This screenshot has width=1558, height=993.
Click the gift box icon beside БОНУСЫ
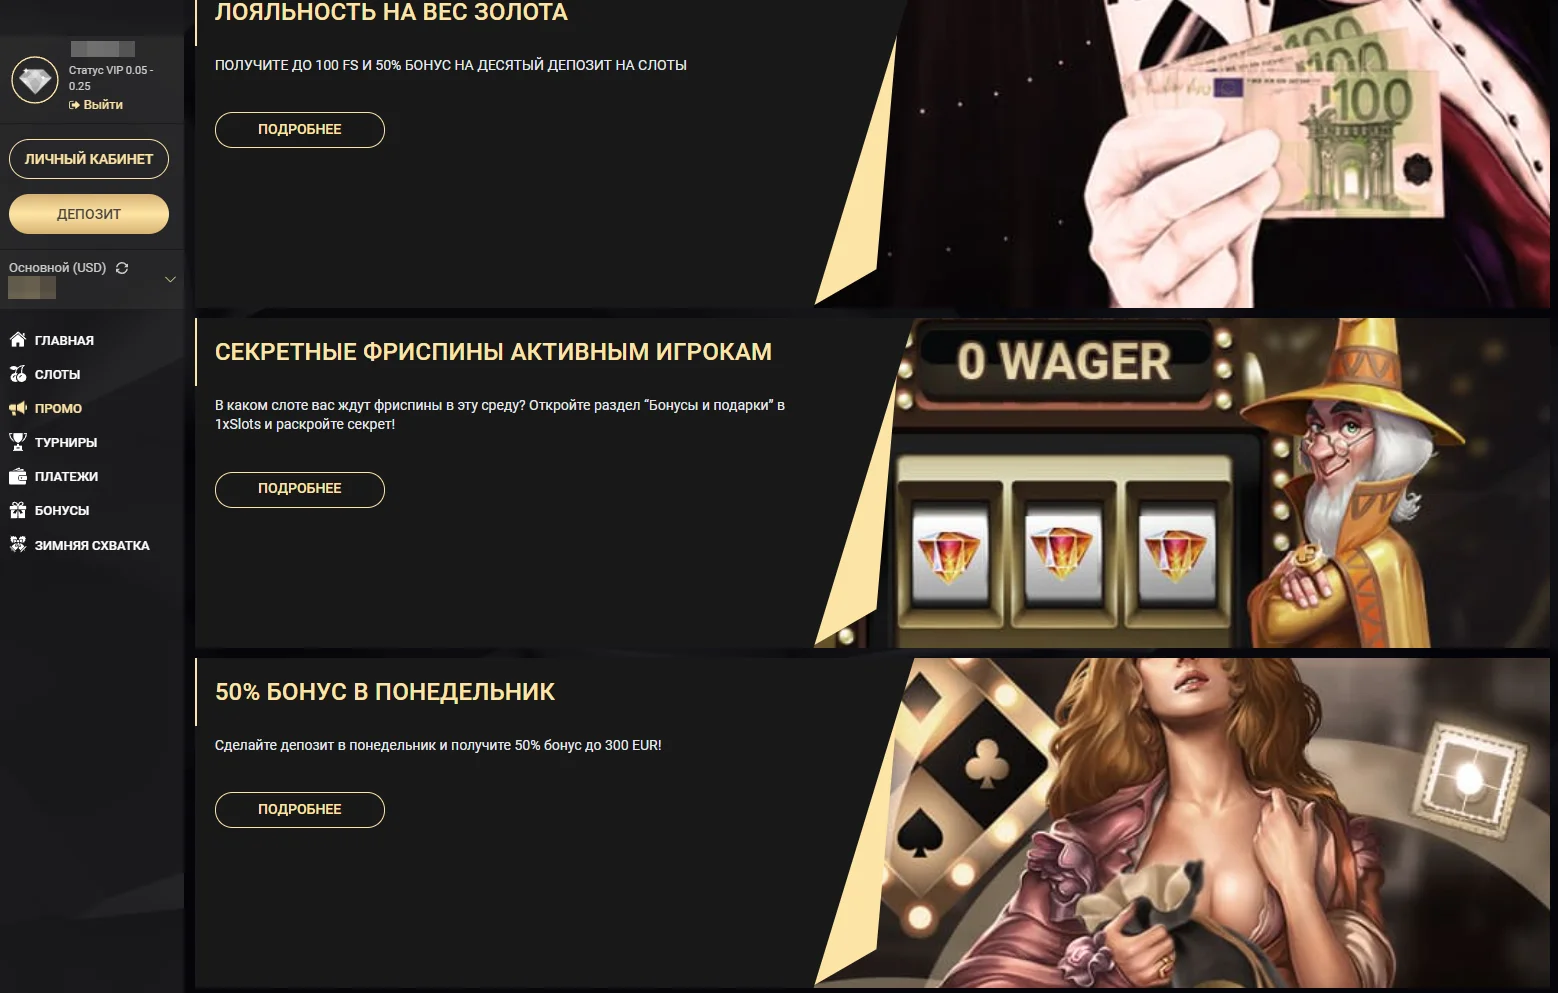click(18, 510)
